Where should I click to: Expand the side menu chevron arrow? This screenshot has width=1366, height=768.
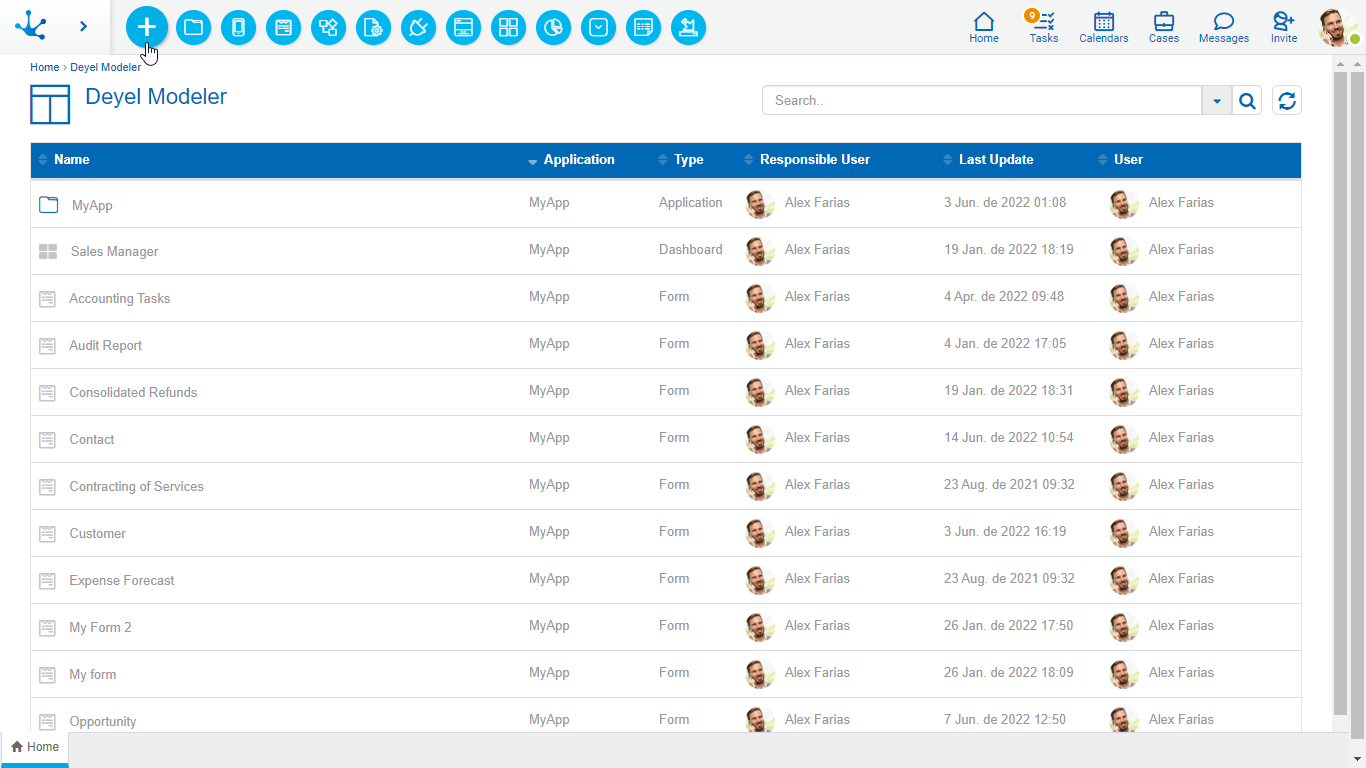tap(83, 27)
